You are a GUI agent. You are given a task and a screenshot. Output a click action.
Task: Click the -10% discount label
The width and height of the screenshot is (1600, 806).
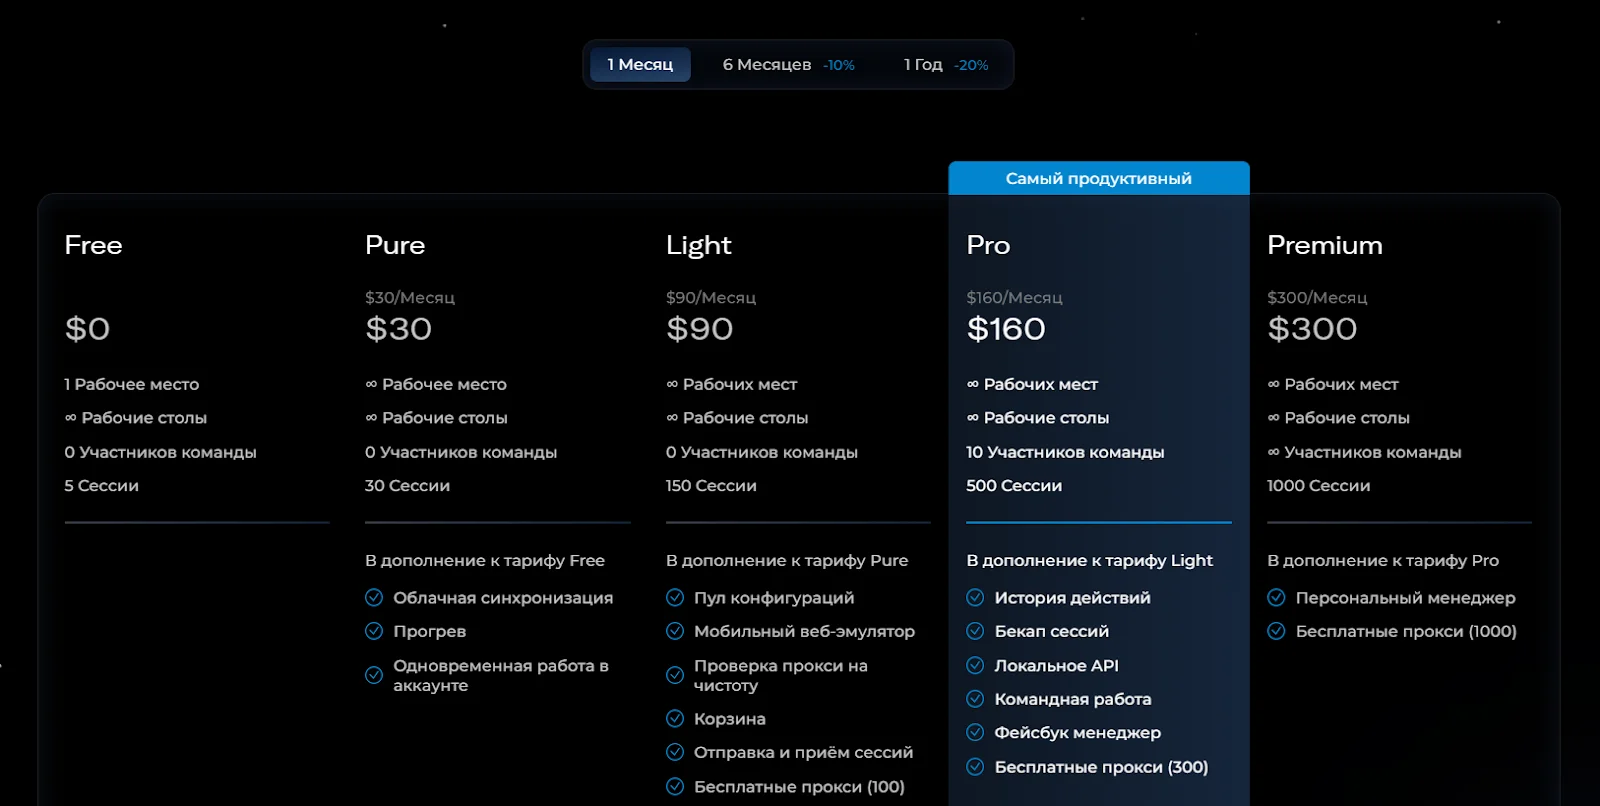click(x=839, y=65)
